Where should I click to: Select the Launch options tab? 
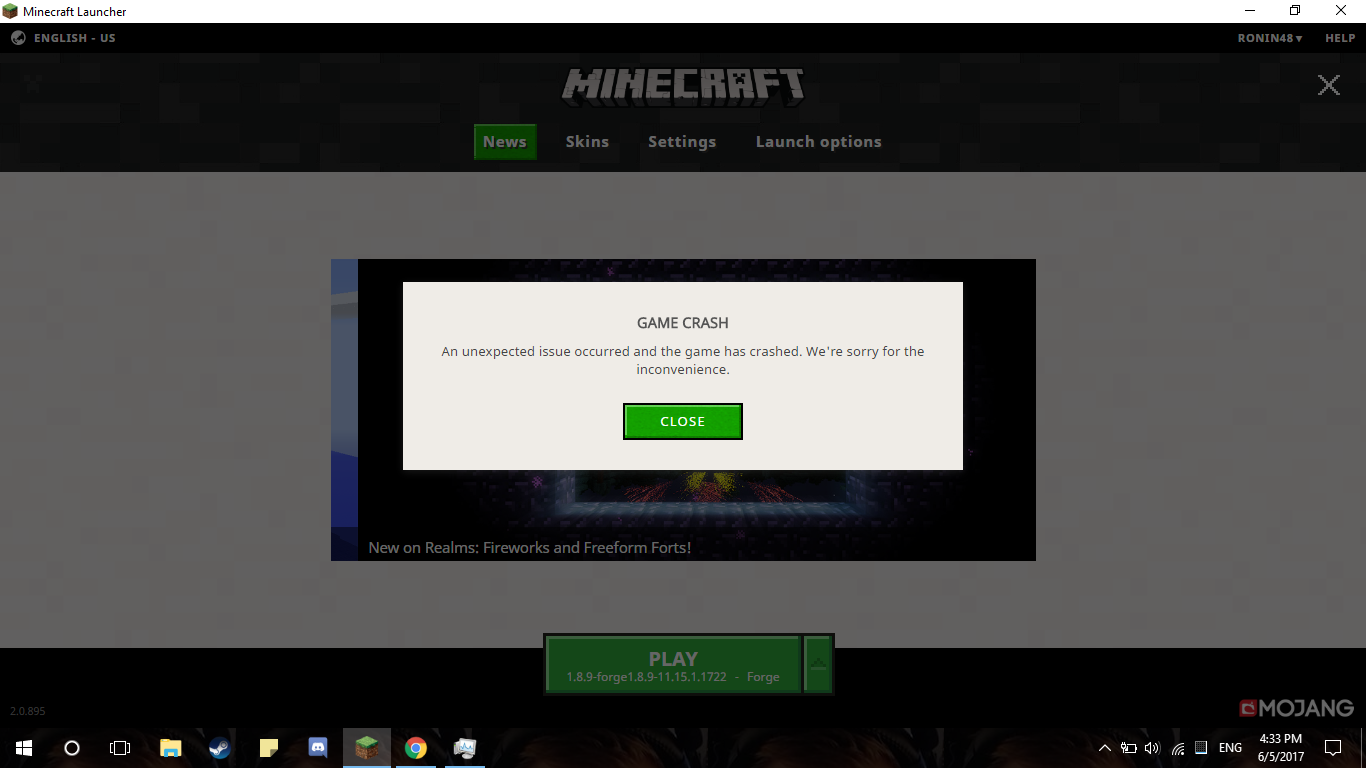pyautogui.click(x=819, y=142)
